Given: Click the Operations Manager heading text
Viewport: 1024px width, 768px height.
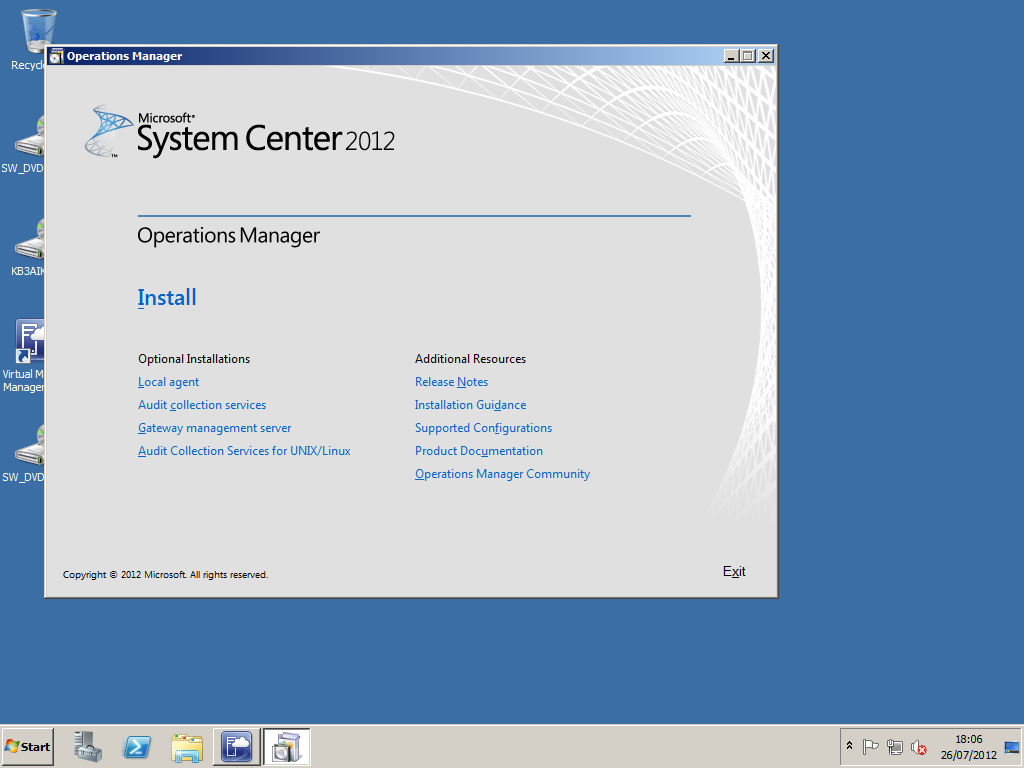Looking at the screenshot, I should (x=229, y=236).
